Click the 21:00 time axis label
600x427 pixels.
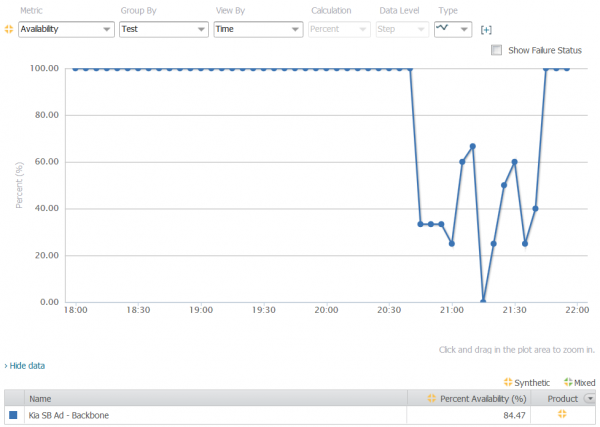(x=452, y=310)
